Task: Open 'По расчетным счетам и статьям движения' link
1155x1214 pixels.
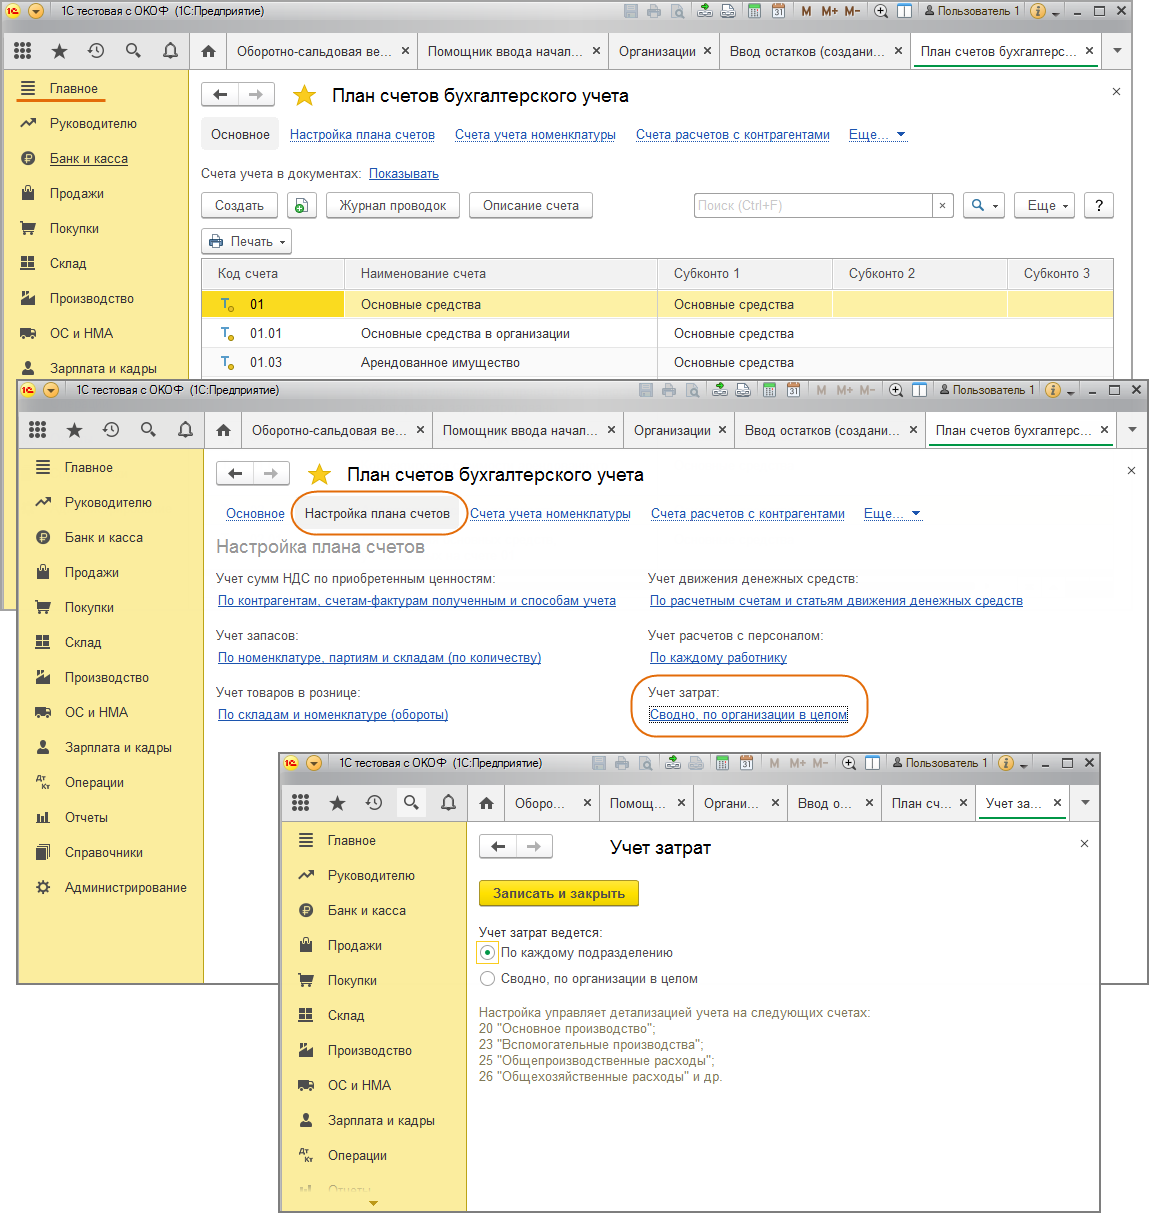Action: click(836, 600)
